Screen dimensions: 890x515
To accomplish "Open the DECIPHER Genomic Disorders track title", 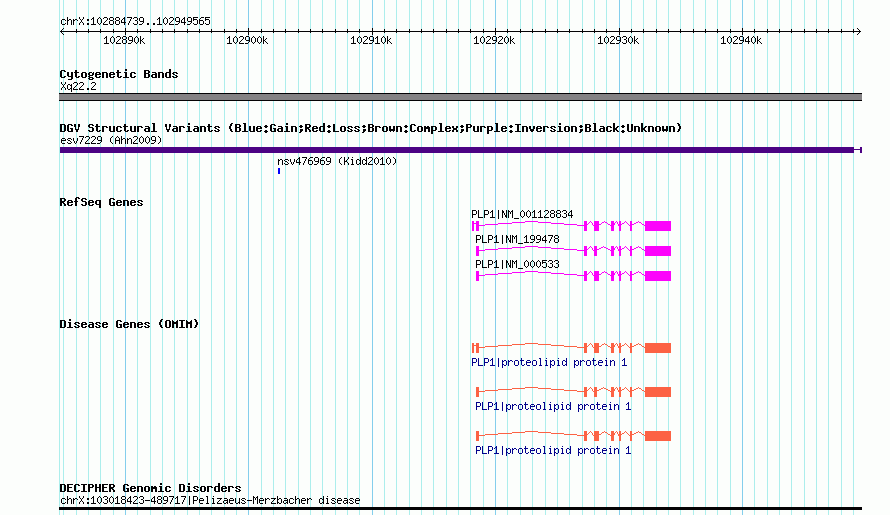I will click(x=150, y=488).
